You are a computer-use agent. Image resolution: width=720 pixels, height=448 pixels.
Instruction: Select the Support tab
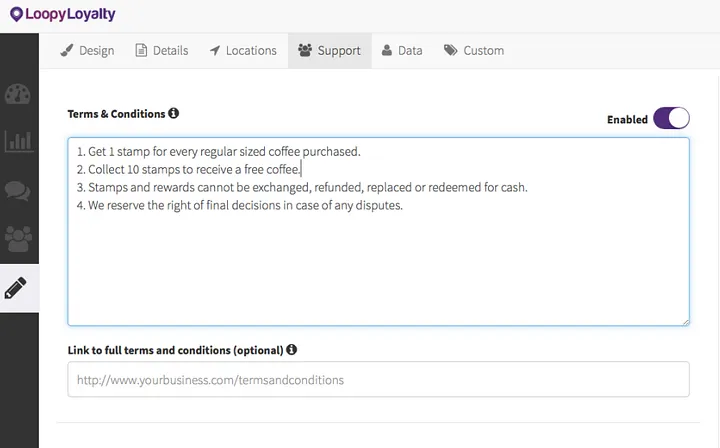pos(330,50)
